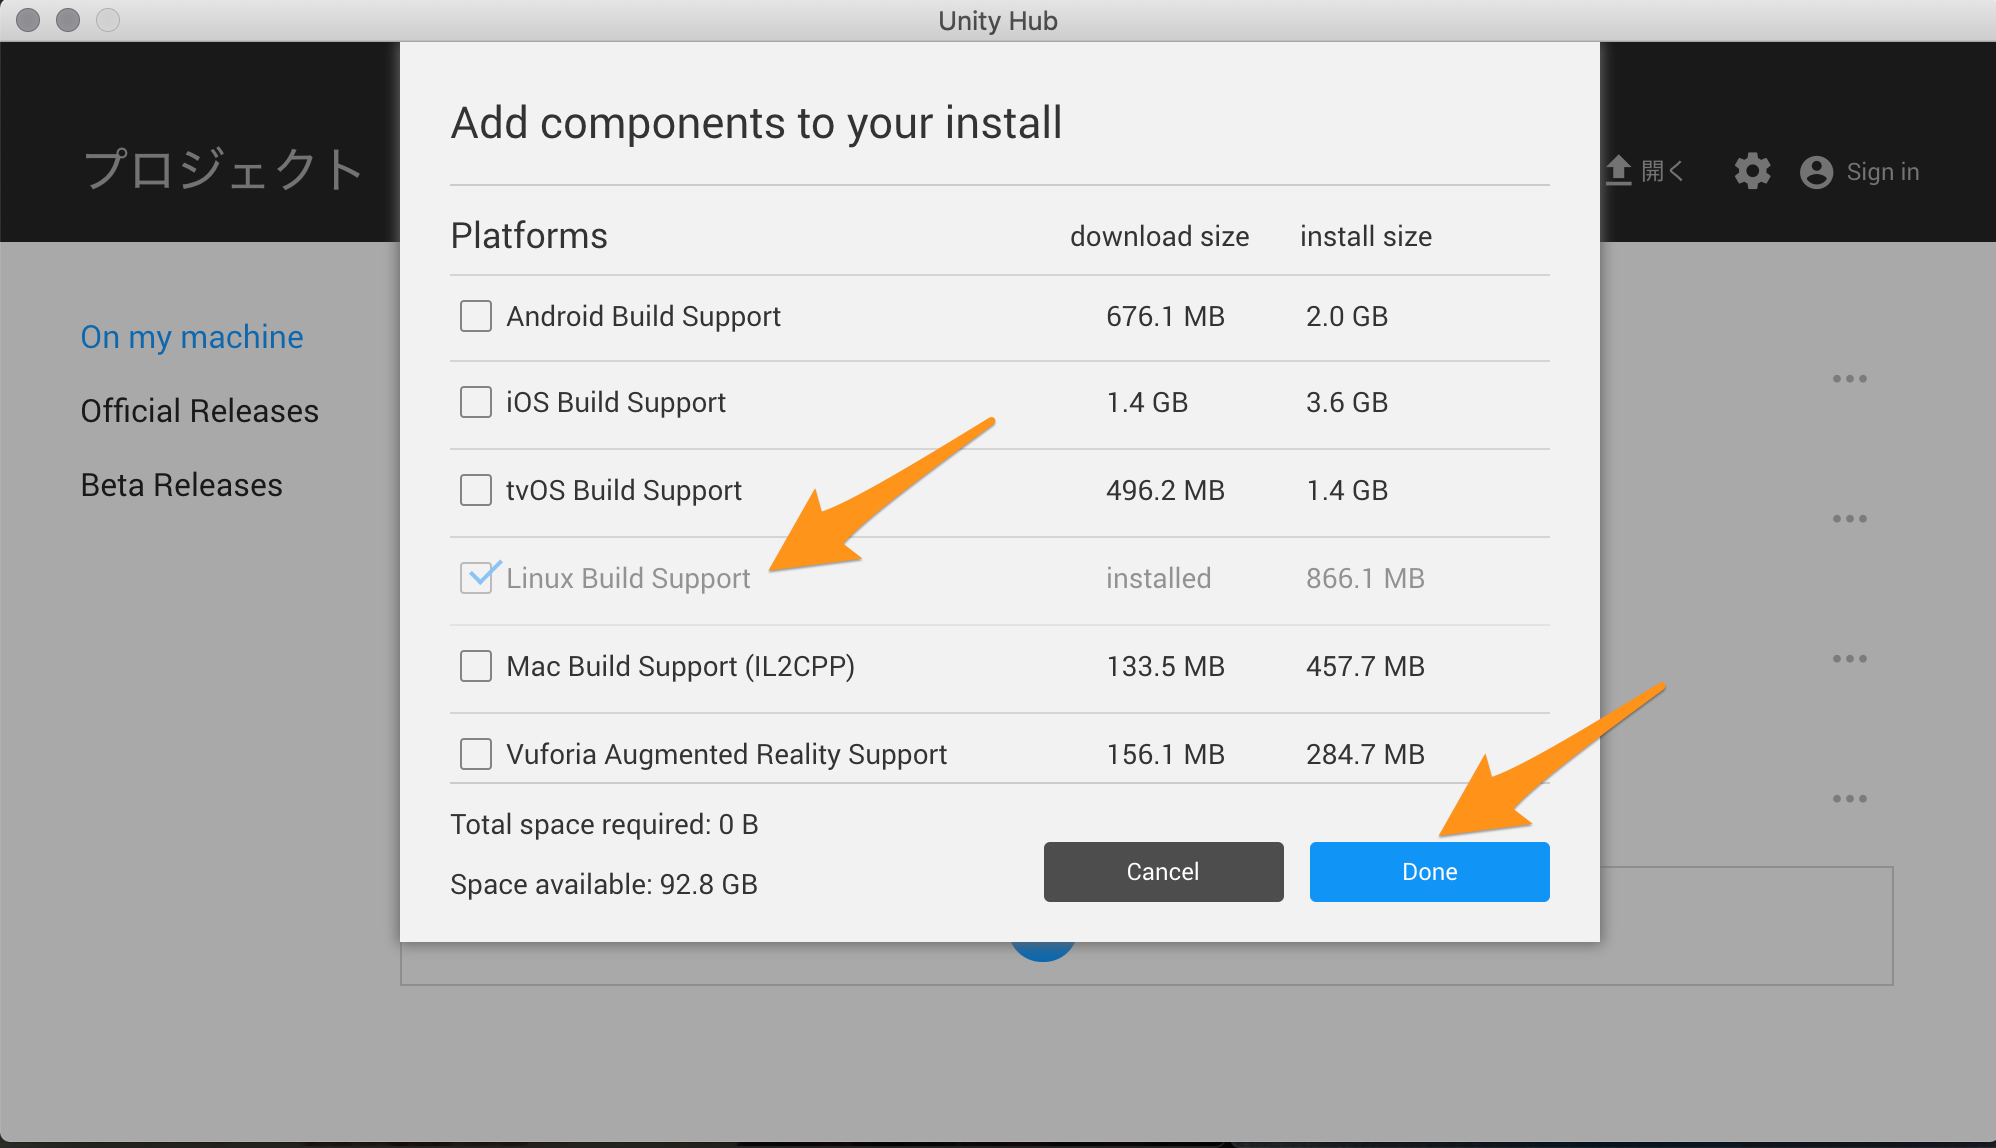Click the Sign in account icon
The image size is (1996, 1148).
(1816, 172)
